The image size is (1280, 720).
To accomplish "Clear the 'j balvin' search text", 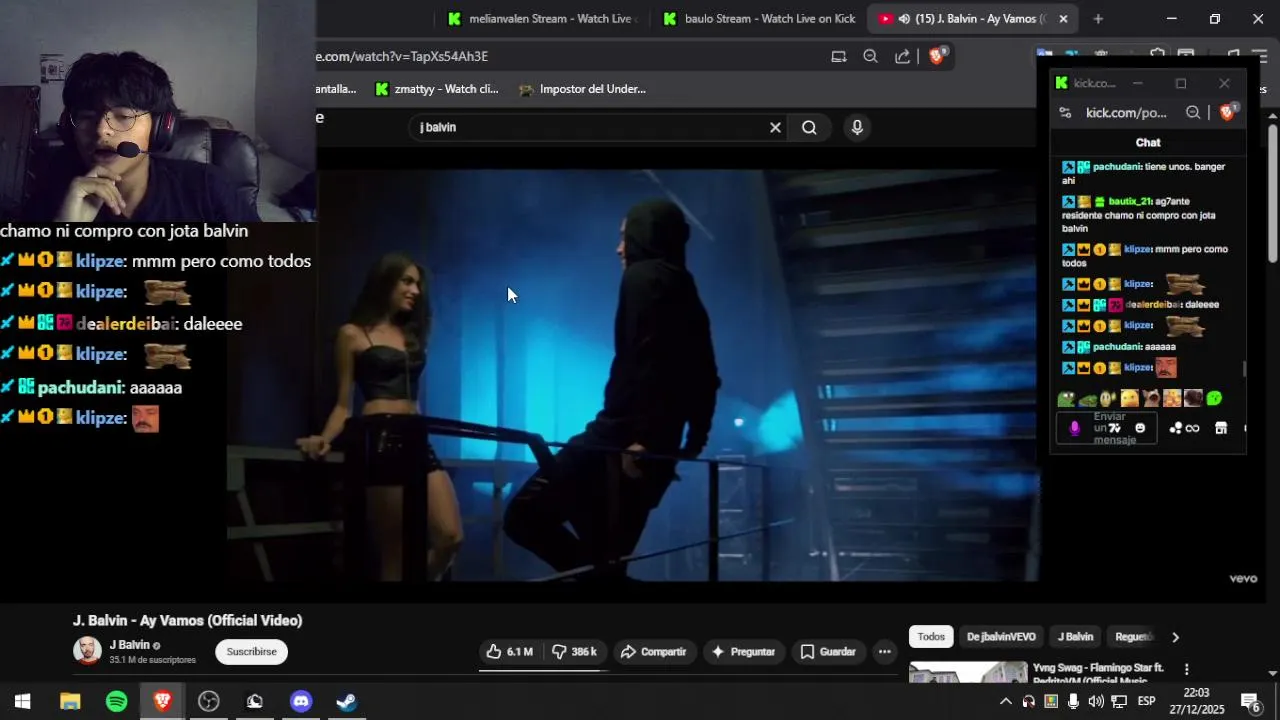I will click(775, 127).
